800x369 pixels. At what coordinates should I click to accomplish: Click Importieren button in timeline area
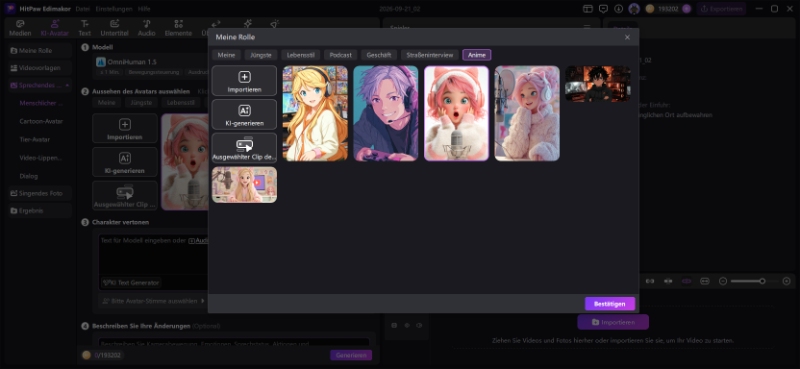[x=613, y=322]
